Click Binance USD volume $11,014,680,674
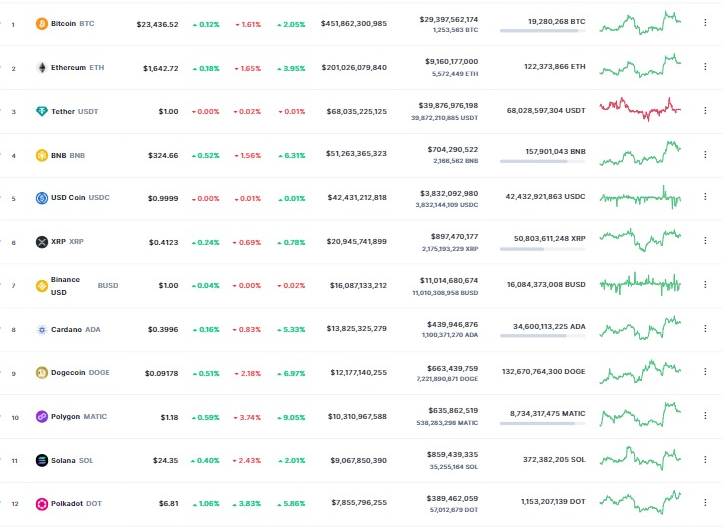 coord(449,281)
